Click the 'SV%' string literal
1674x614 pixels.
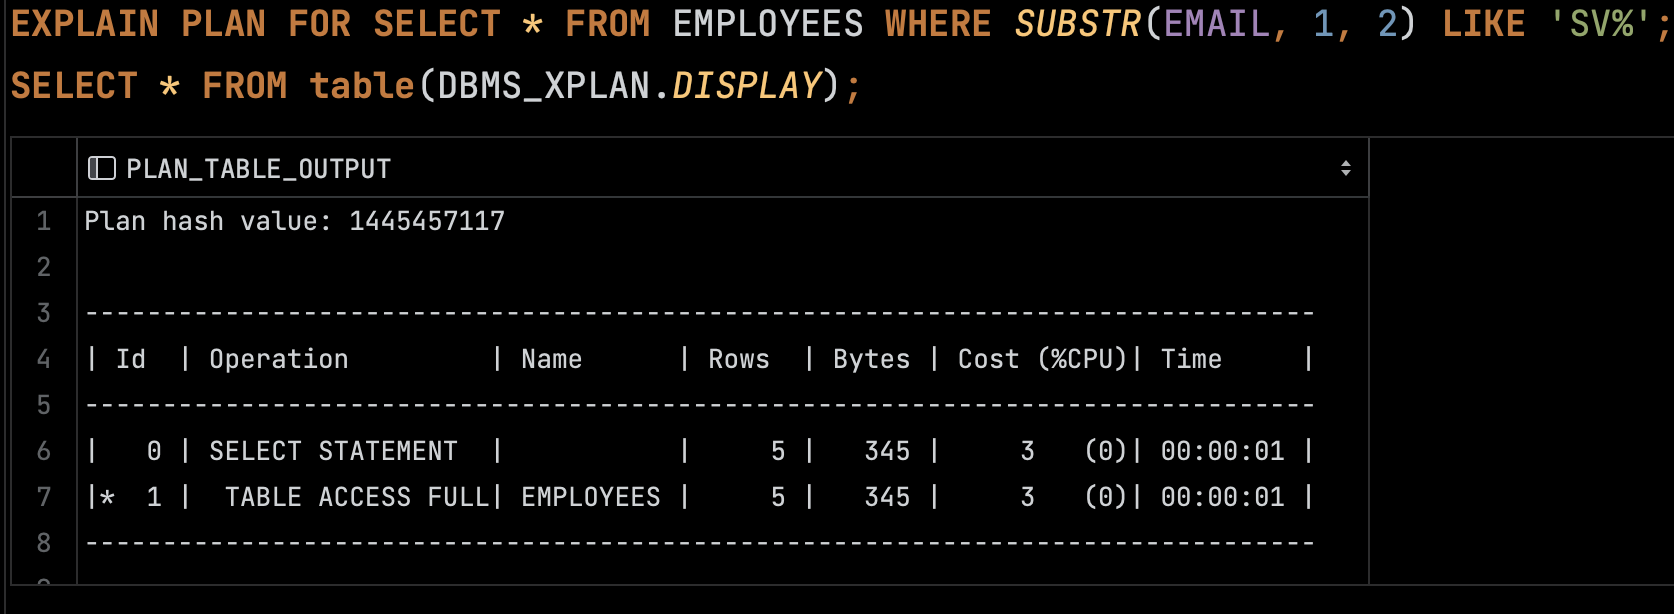click(x=1601, y=24)
